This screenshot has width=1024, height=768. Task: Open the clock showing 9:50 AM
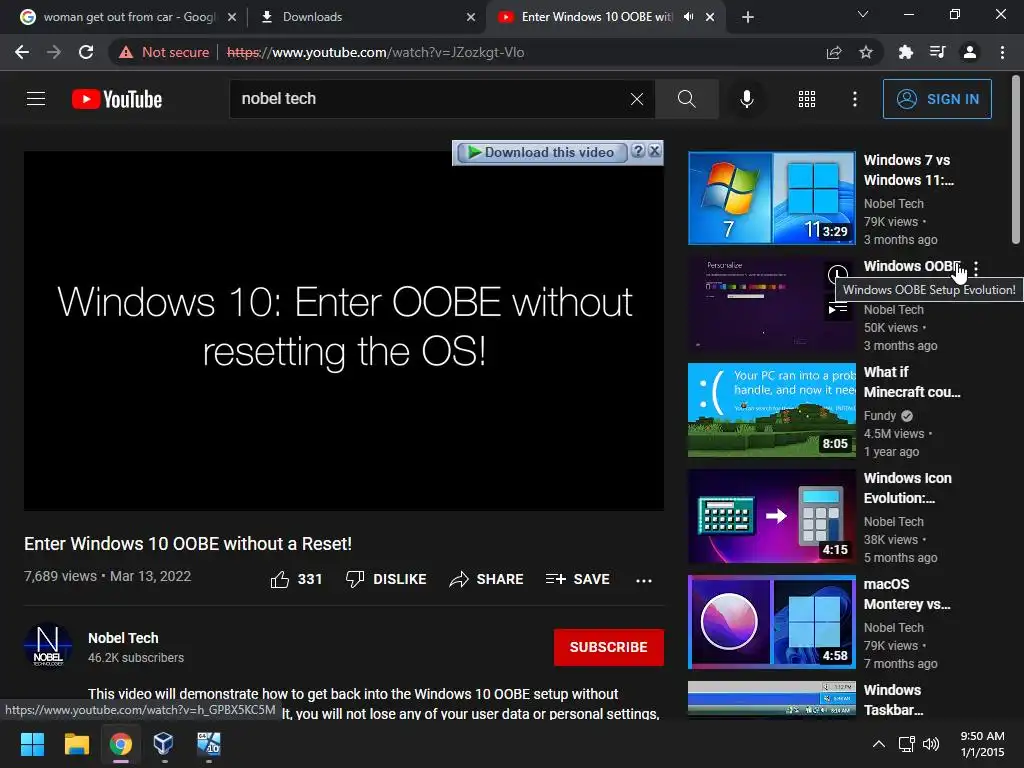[982, 744]
